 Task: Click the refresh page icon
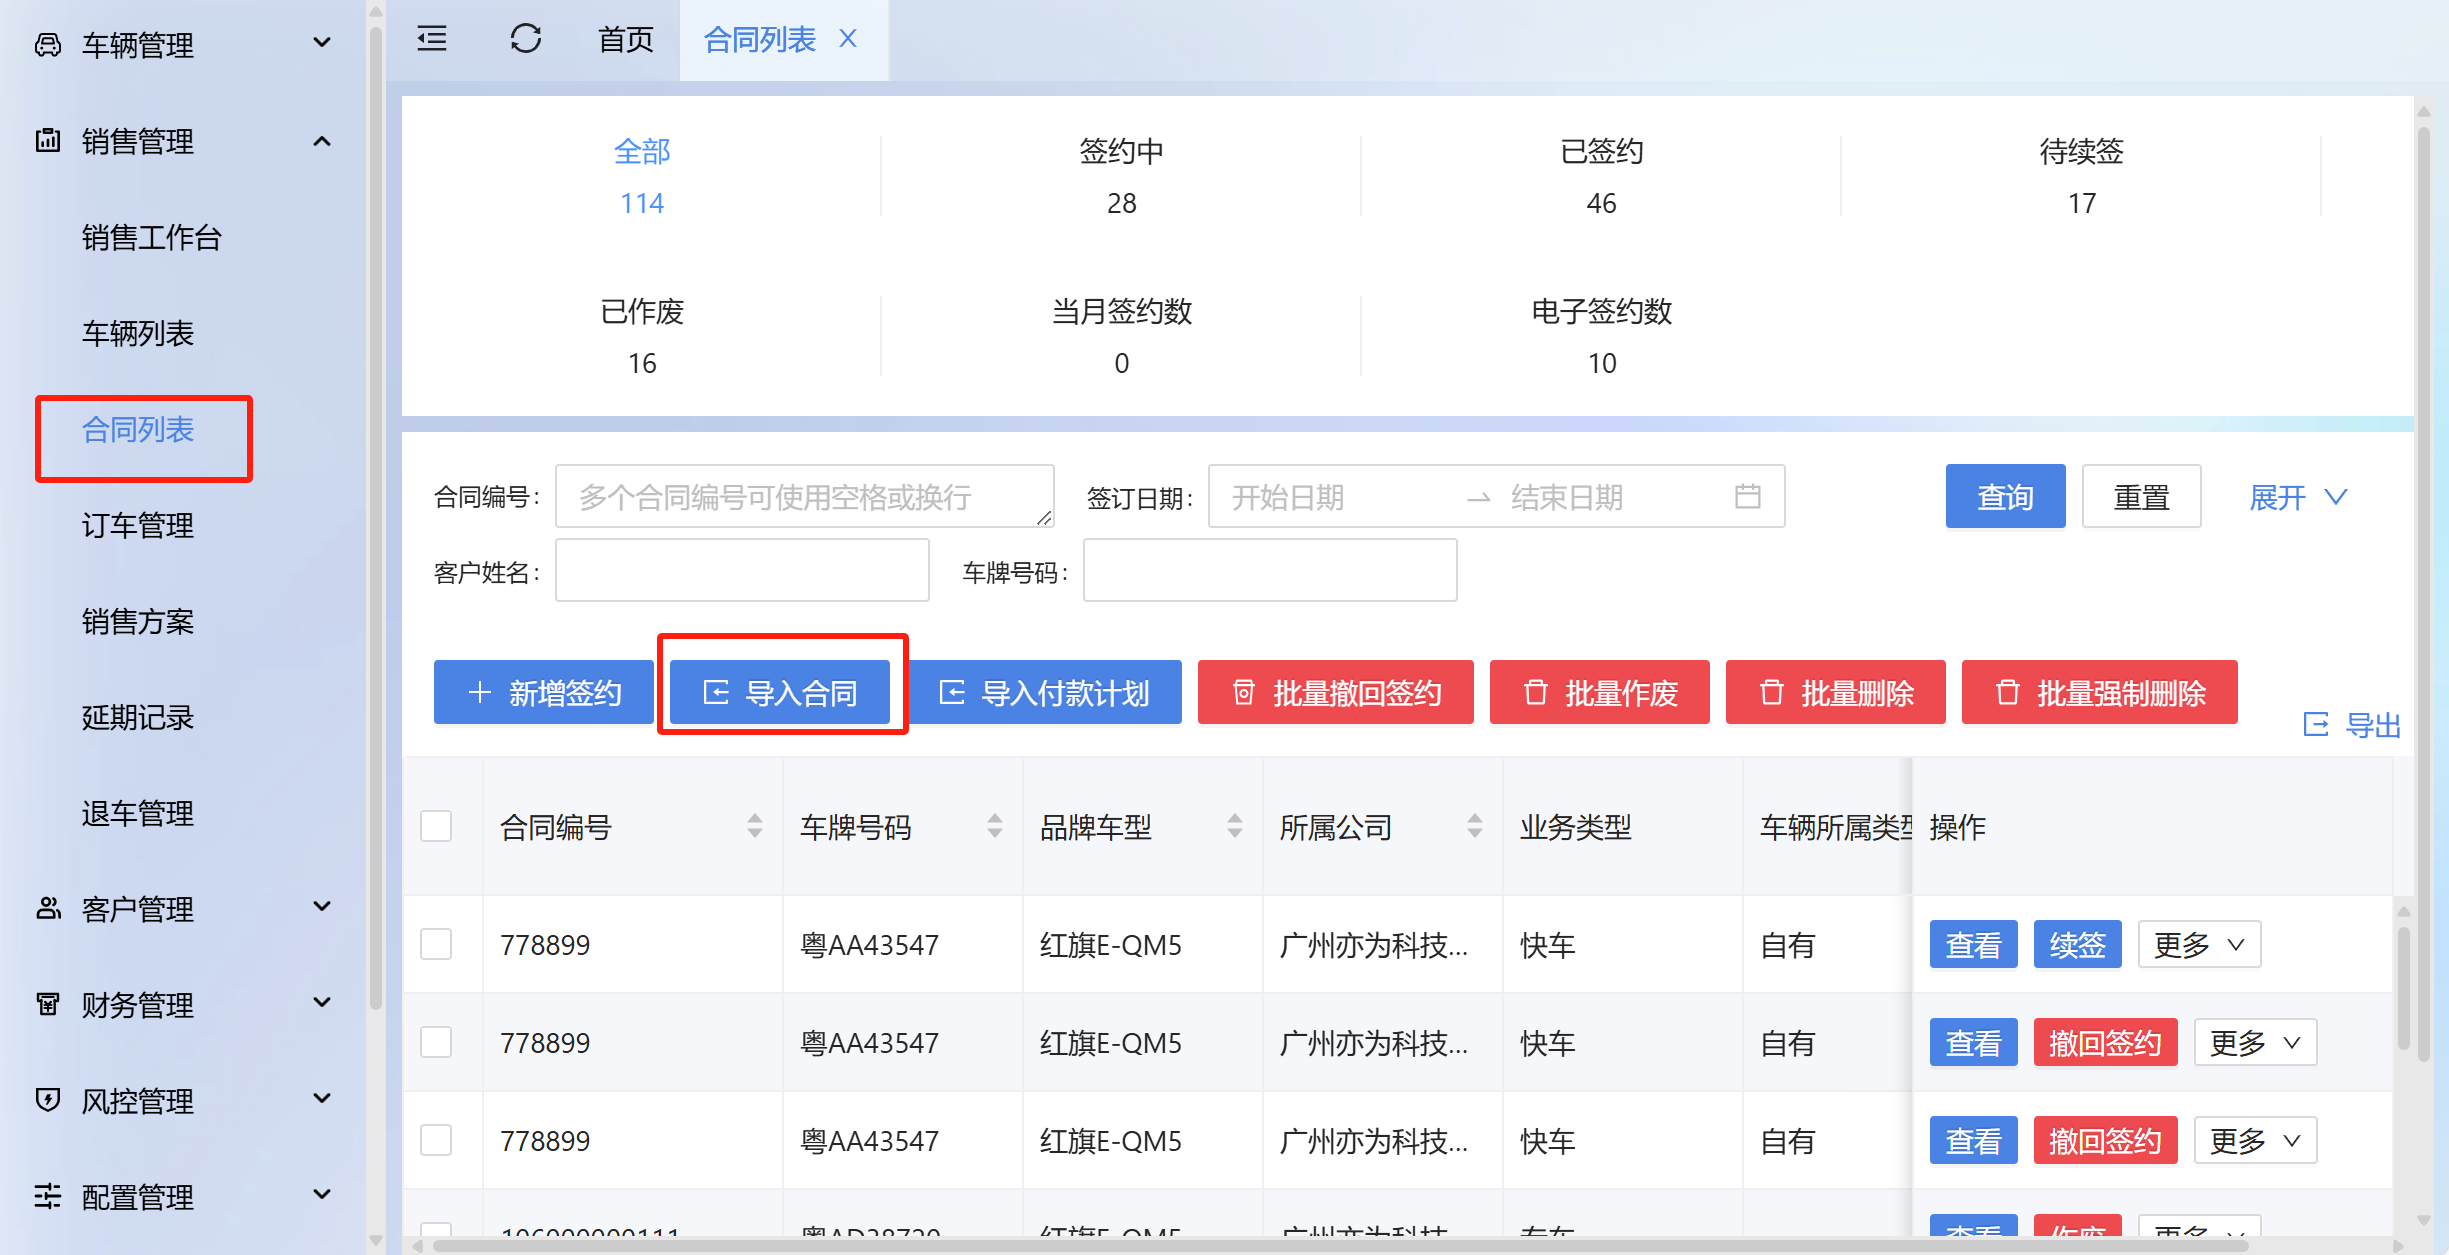click(x=525, y=39)
